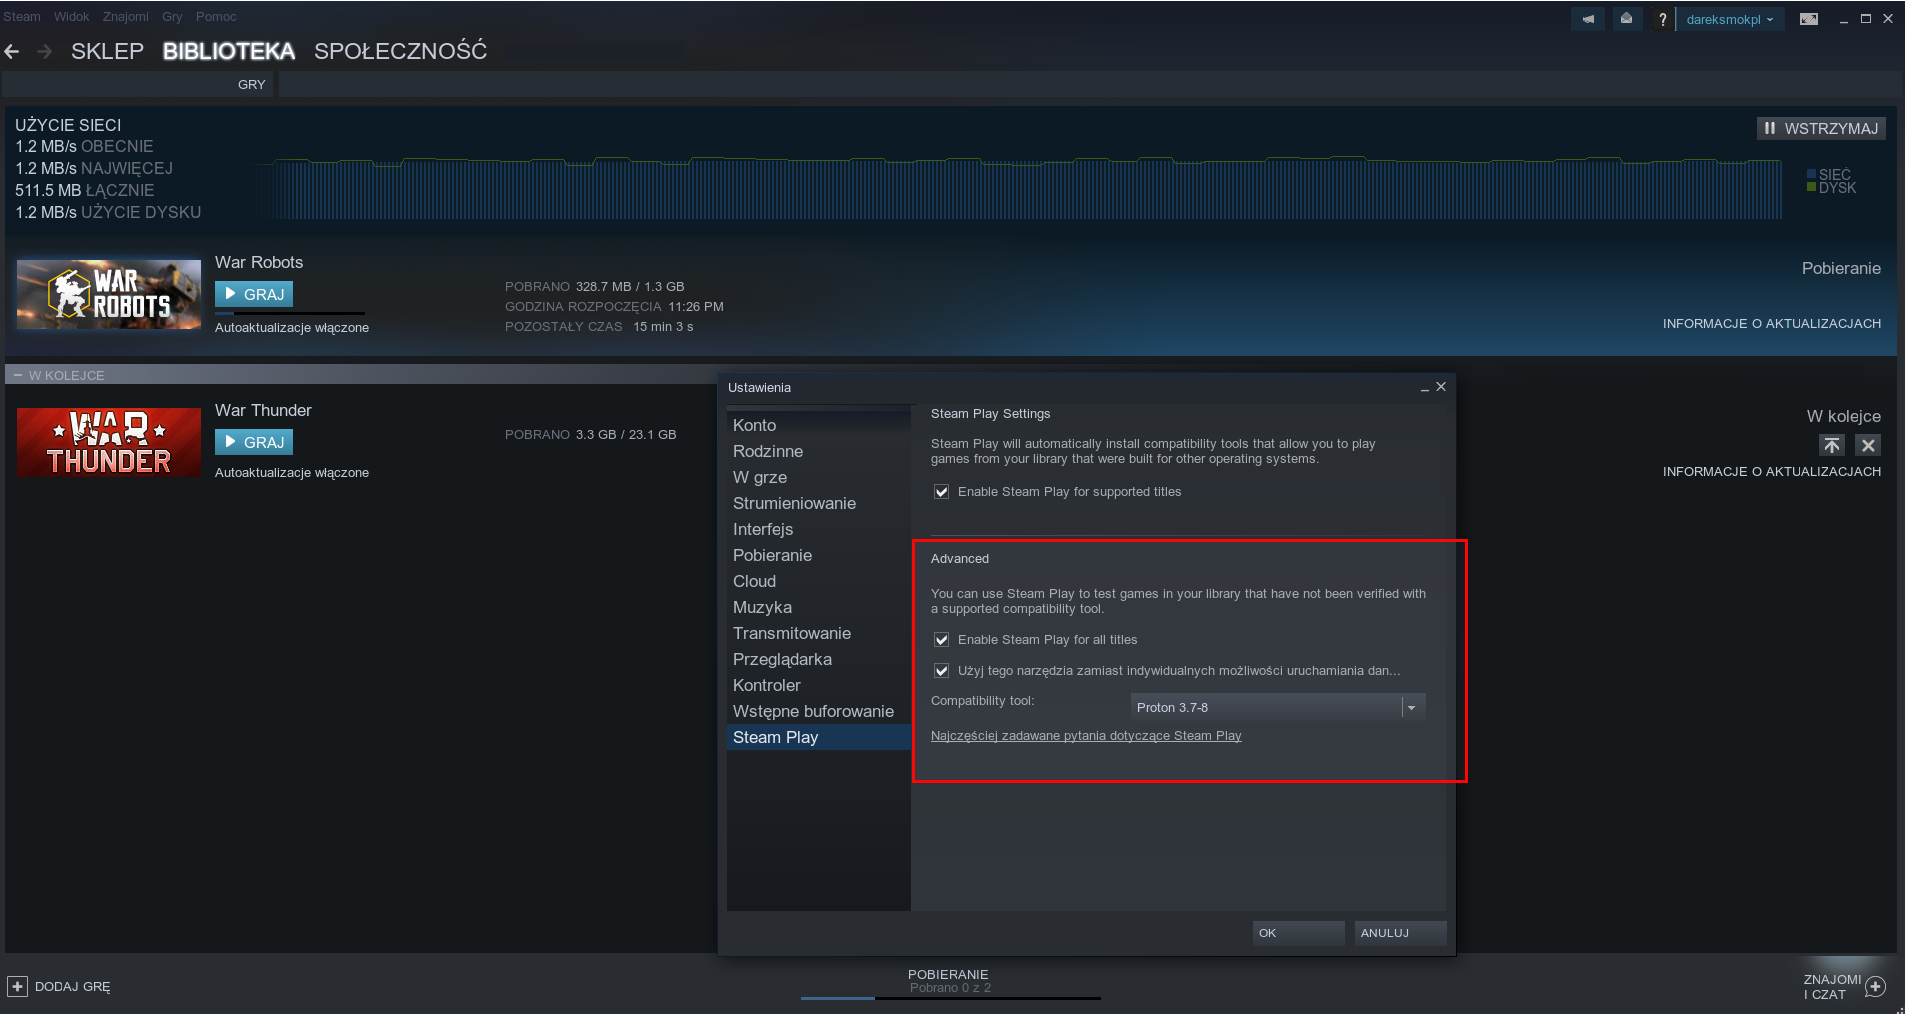Open the Widok menu
This screenshot has width=1914, height=1014.
click(x=72, y=17)
